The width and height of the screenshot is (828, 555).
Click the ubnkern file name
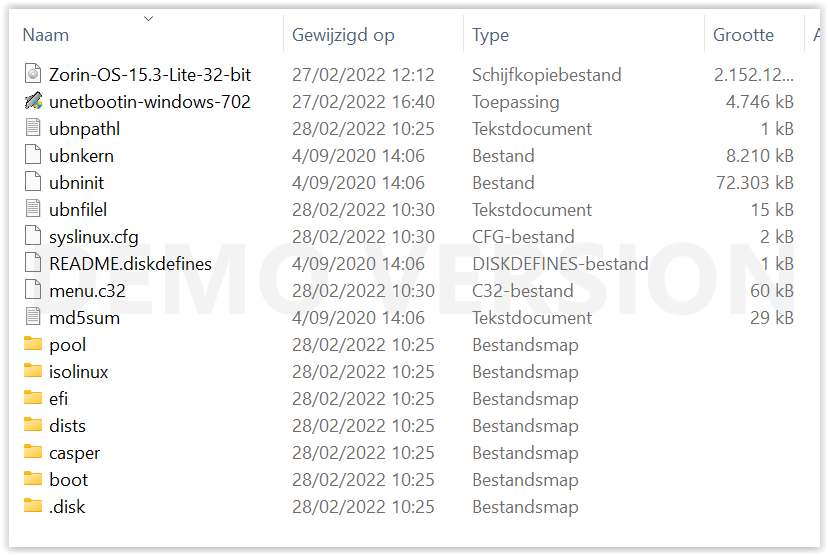[x=81, y=156]
